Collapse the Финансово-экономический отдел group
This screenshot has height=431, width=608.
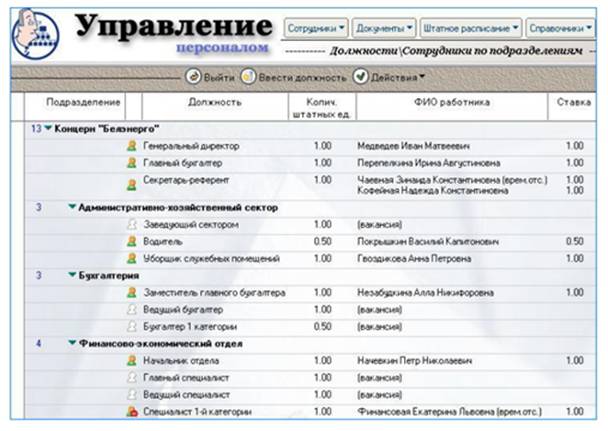(x=72, y=343)
